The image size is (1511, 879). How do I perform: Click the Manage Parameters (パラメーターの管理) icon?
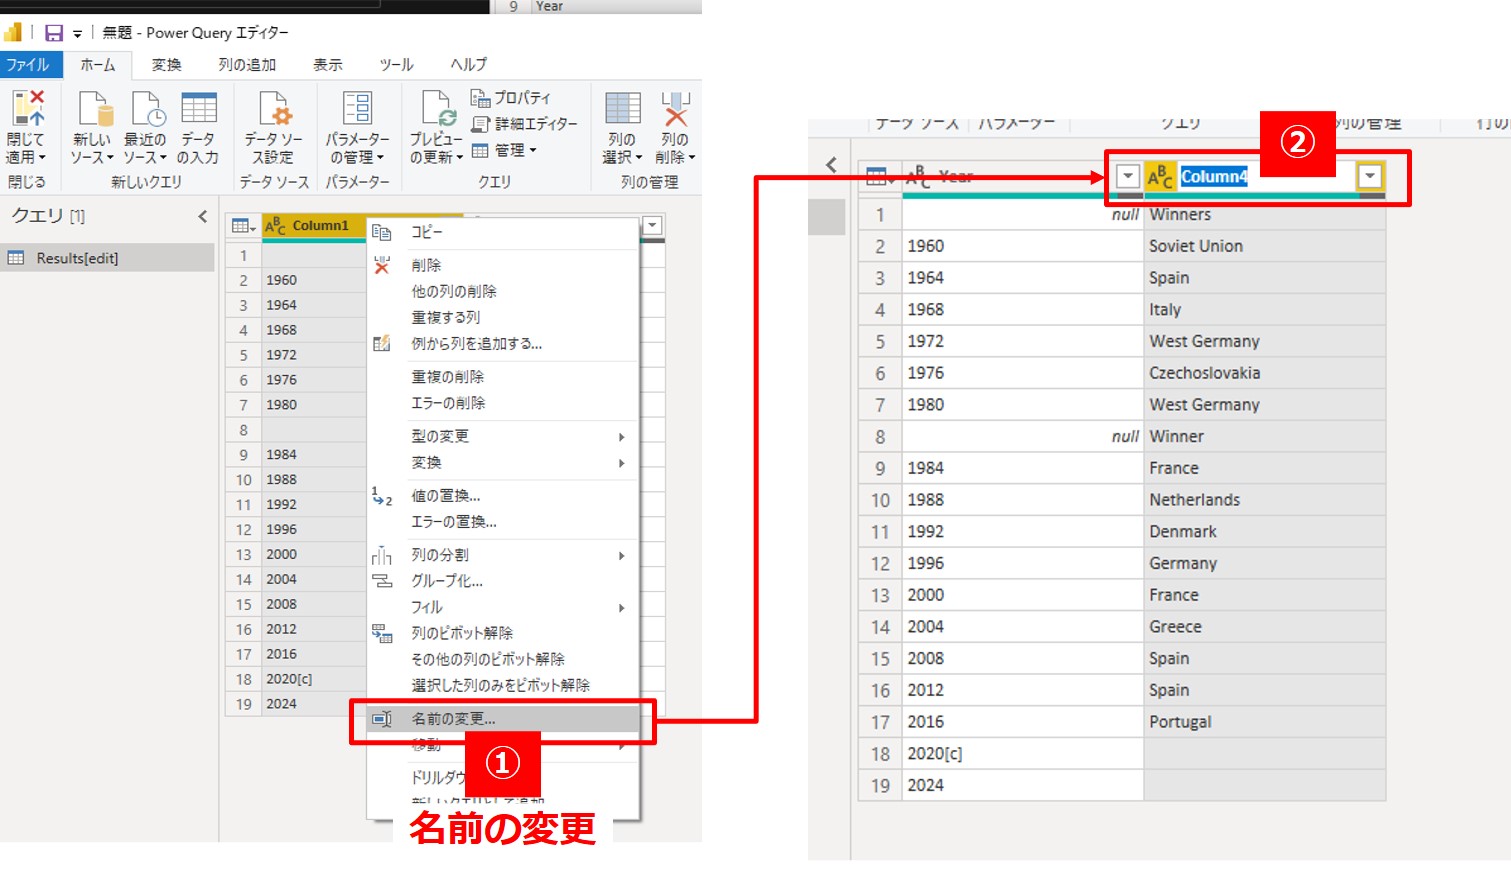357,110
